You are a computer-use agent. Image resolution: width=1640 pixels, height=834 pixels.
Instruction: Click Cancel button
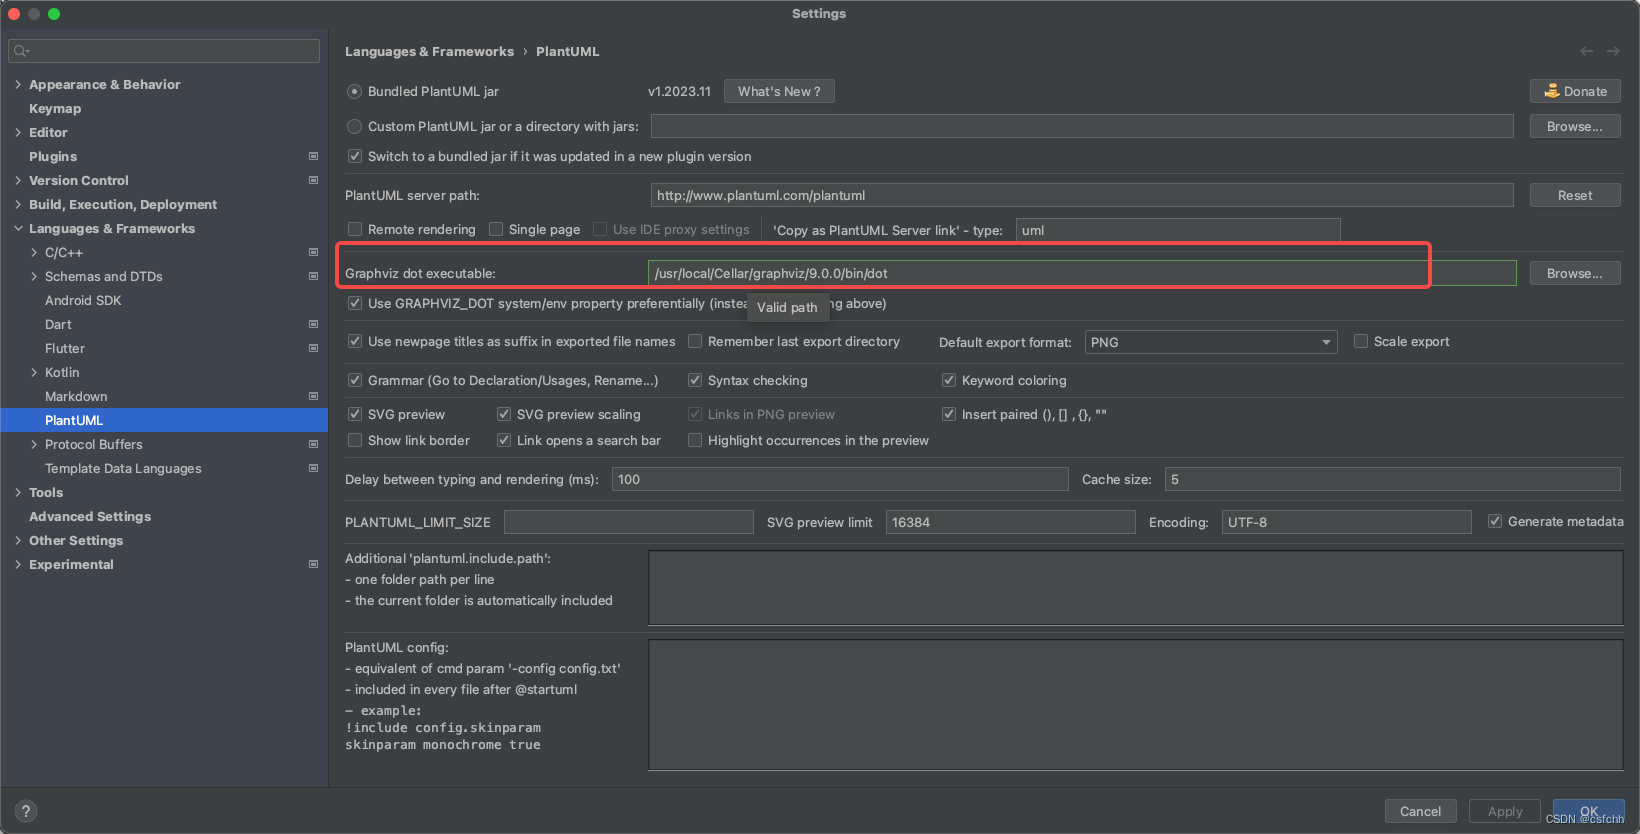(1420, 811)
